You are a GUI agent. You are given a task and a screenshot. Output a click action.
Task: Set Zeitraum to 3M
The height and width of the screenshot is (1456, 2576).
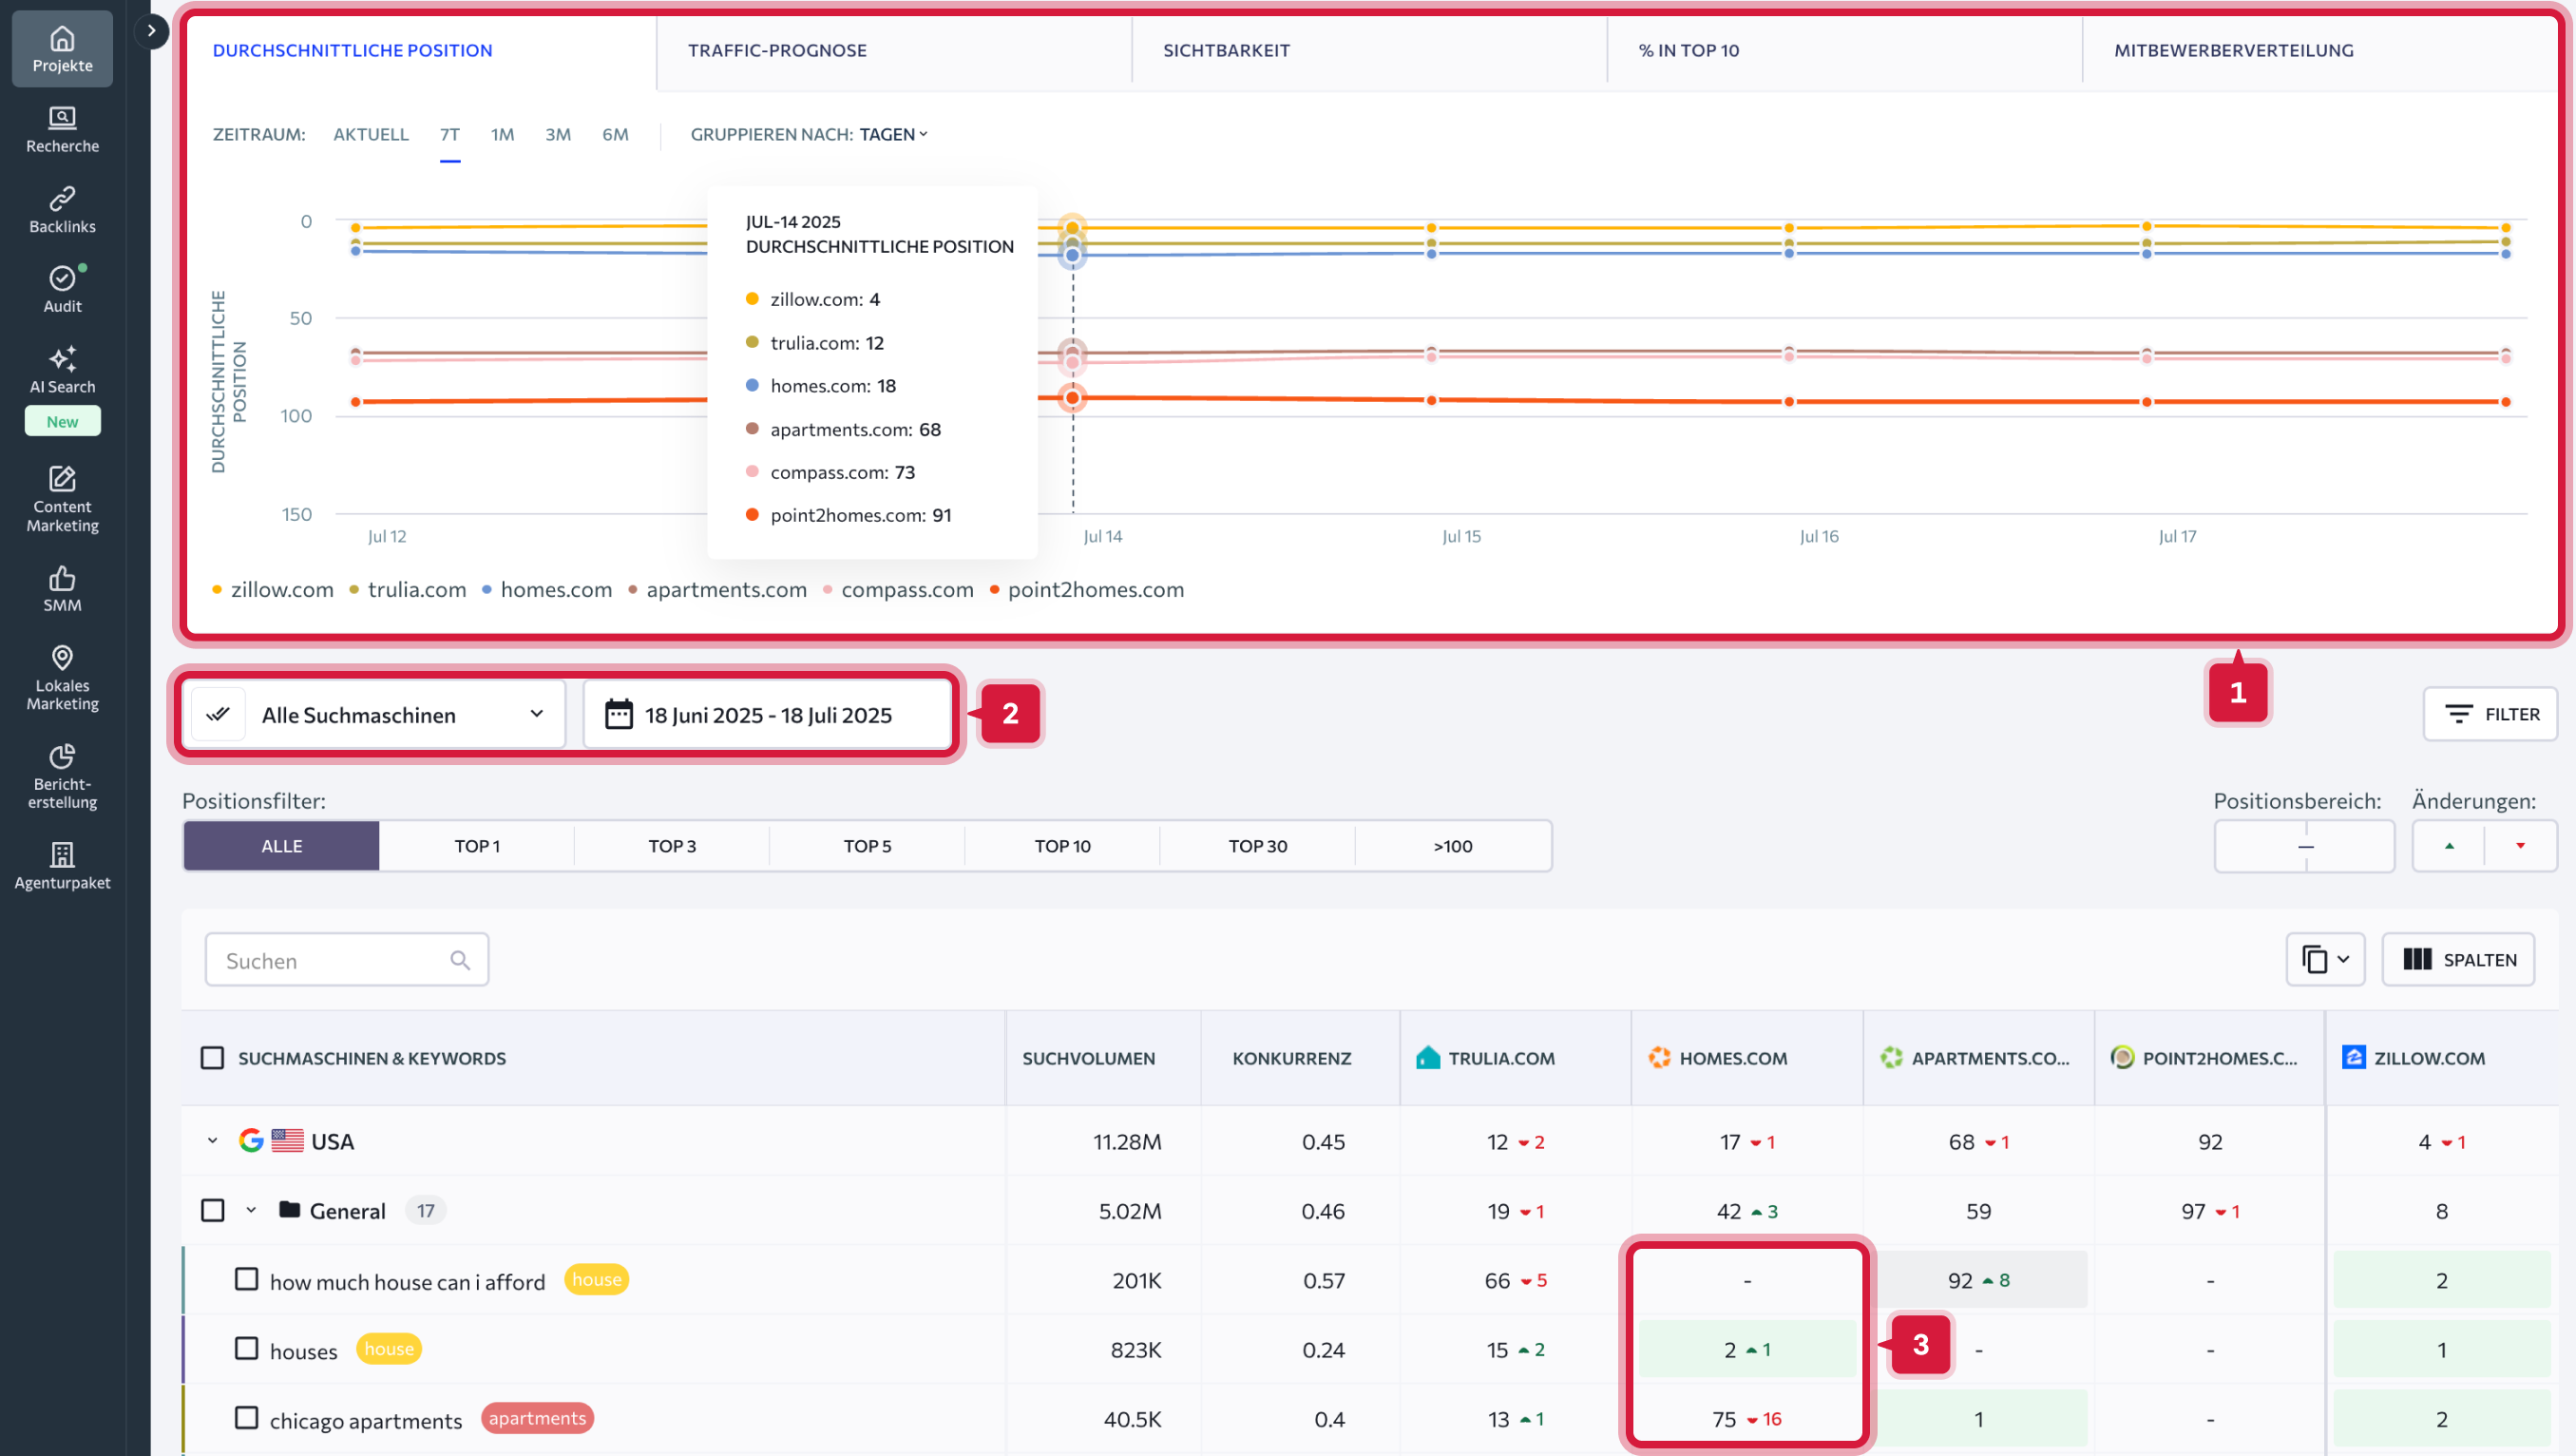click(x=558, y=134)
